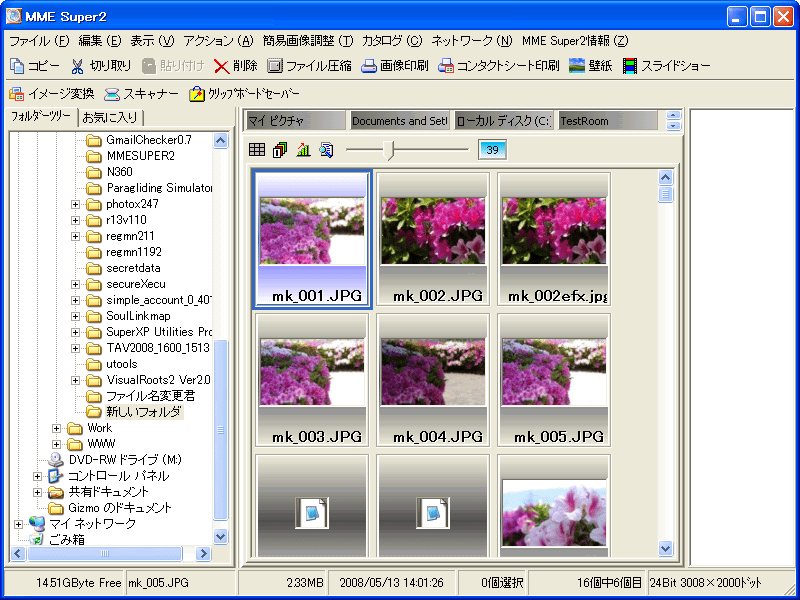800x600 pixels.
Task: Set image as Wallpaper (壁紙)
Action: (577, 66)
